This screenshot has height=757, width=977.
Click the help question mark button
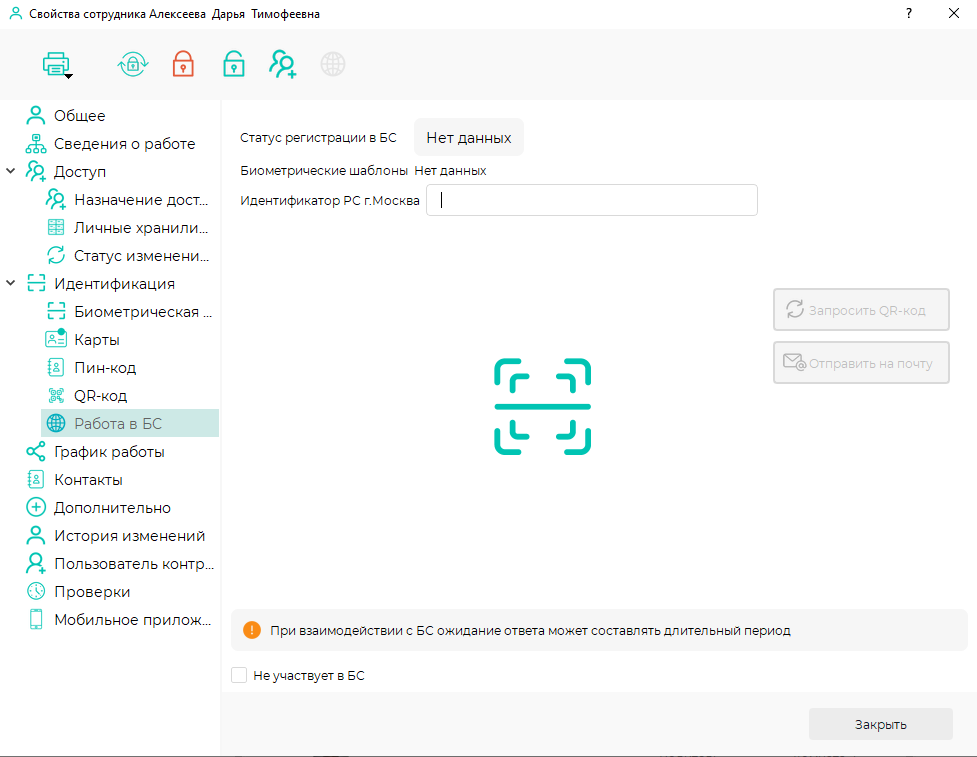[909, 13]
